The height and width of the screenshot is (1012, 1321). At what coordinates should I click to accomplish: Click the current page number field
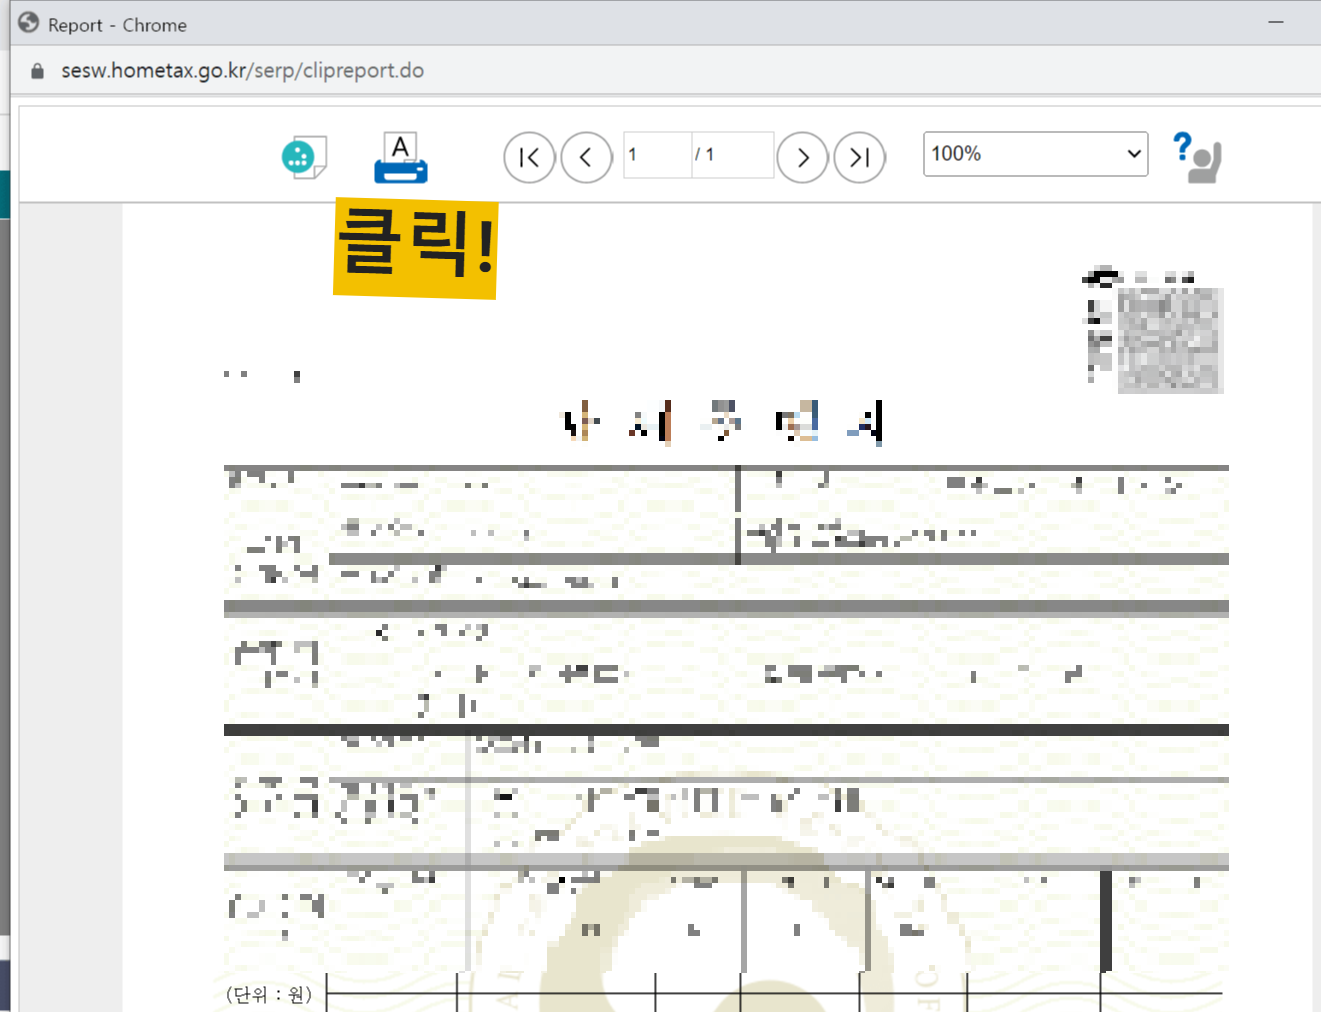pos(657,155)
